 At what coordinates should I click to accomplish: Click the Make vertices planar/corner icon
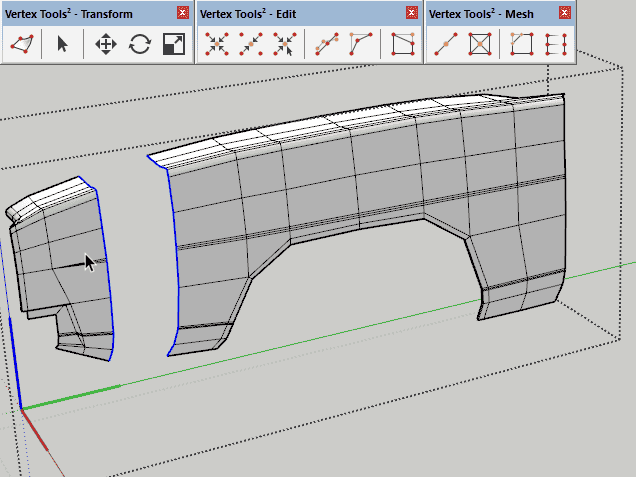coord(361,44)
